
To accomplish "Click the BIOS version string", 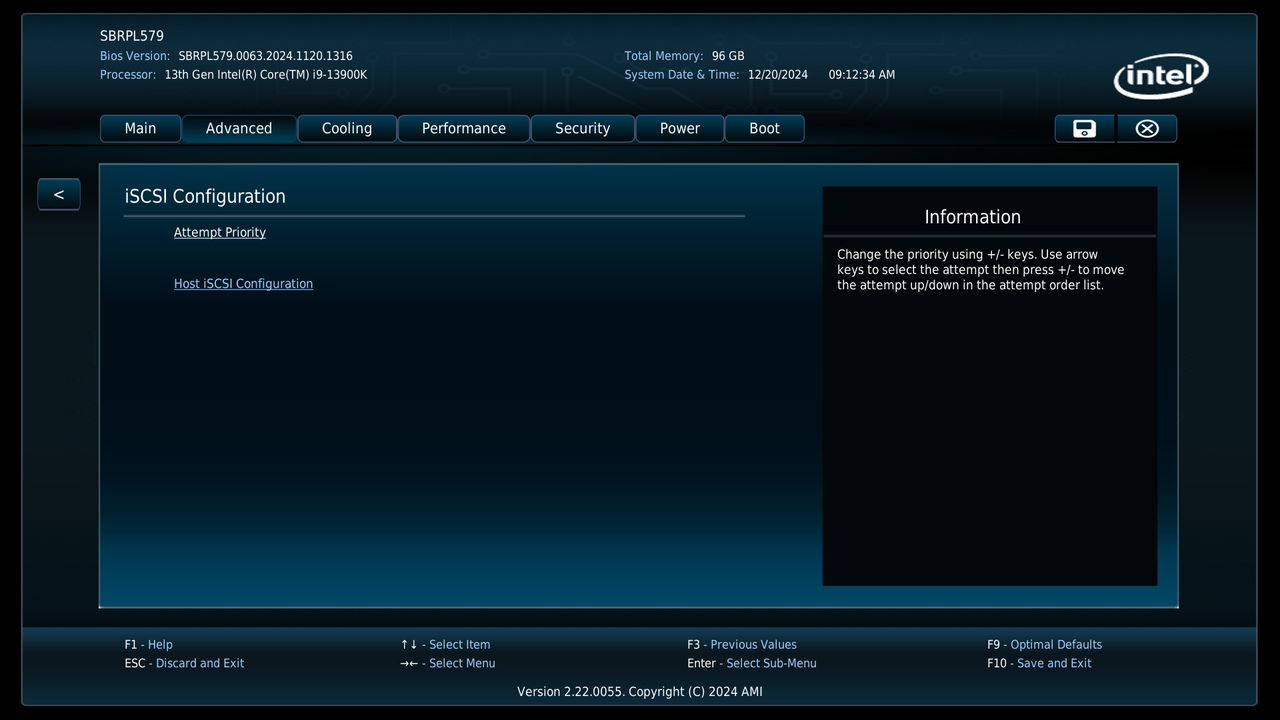I will tap(265, 56).
